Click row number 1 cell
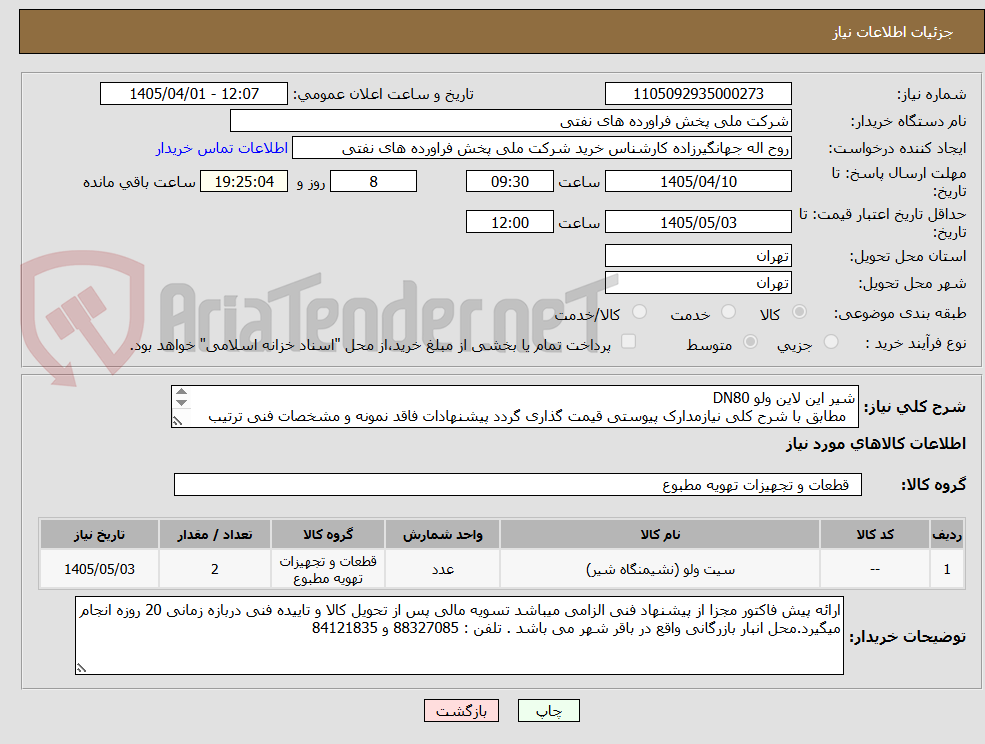 coord(947,569)
